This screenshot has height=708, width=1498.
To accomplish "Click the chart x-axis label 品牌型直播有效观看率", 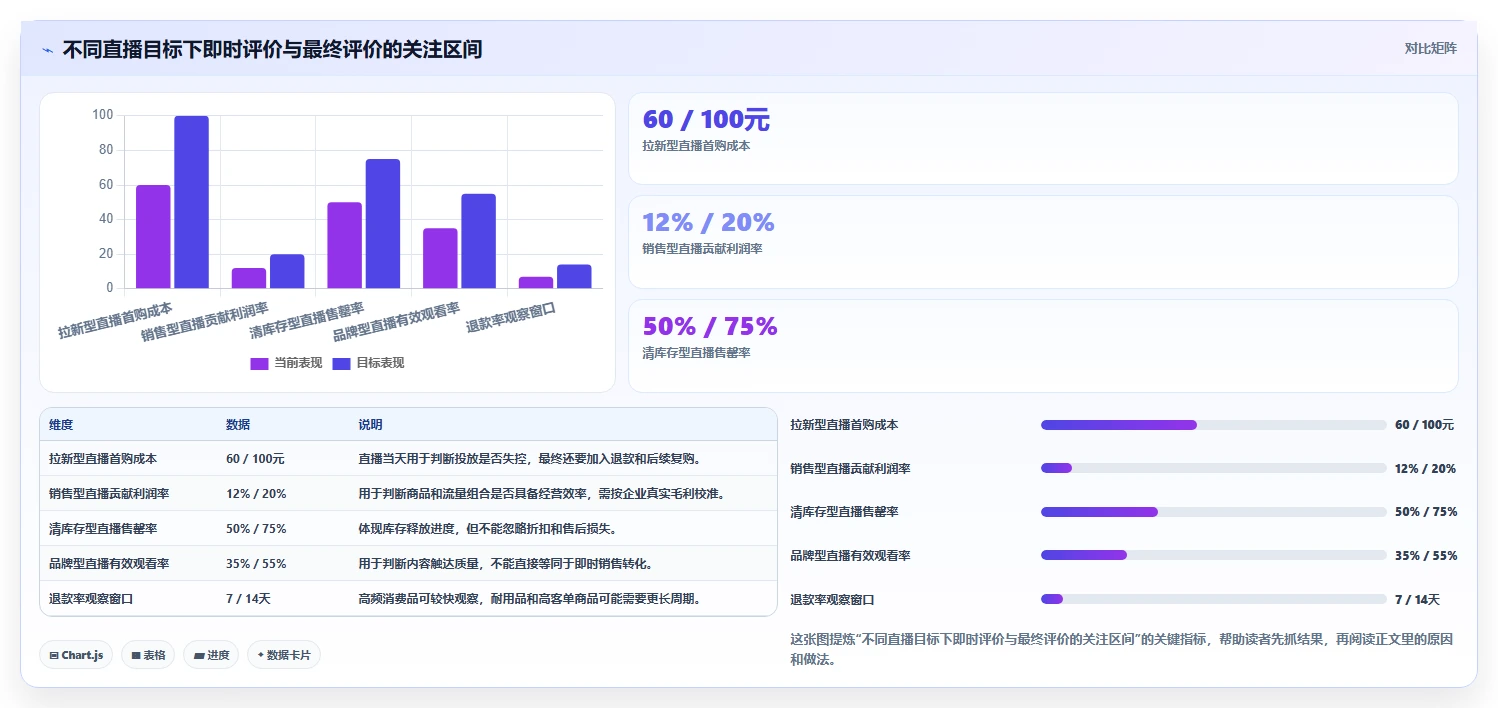I will 397,322.
